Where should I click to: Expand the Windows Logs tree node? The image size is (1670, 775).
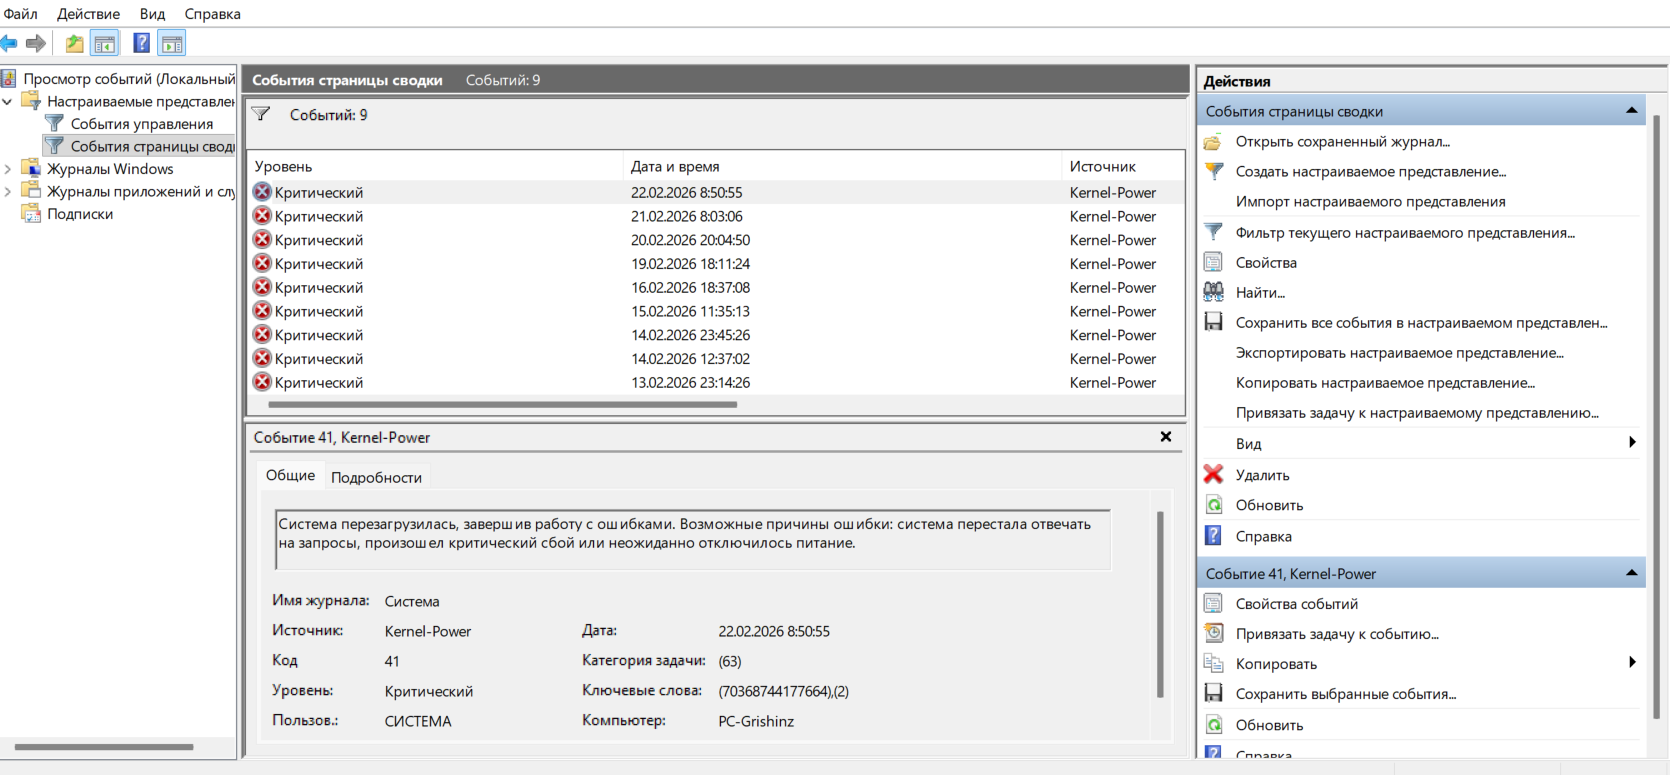point(8,169)
